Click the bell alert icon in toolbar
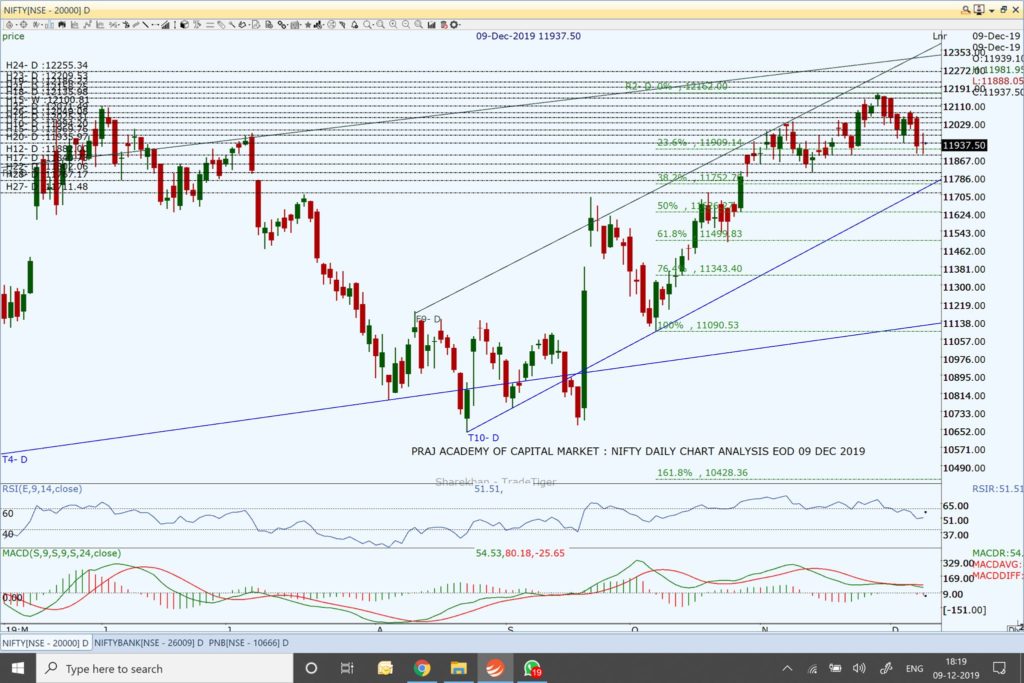The height and width of the screenshot is (683, 1024). pyautogui.click(x=355, y=25)
